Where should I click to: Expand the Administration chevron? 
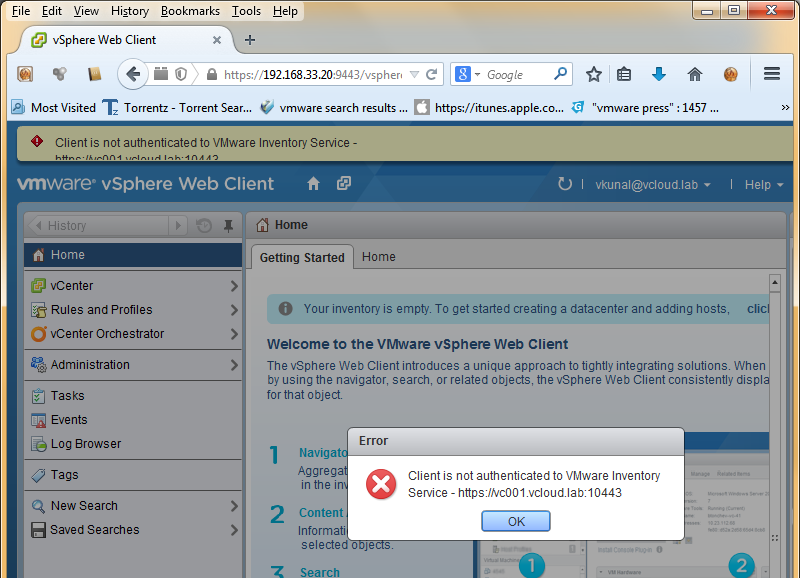pos(234,365)
